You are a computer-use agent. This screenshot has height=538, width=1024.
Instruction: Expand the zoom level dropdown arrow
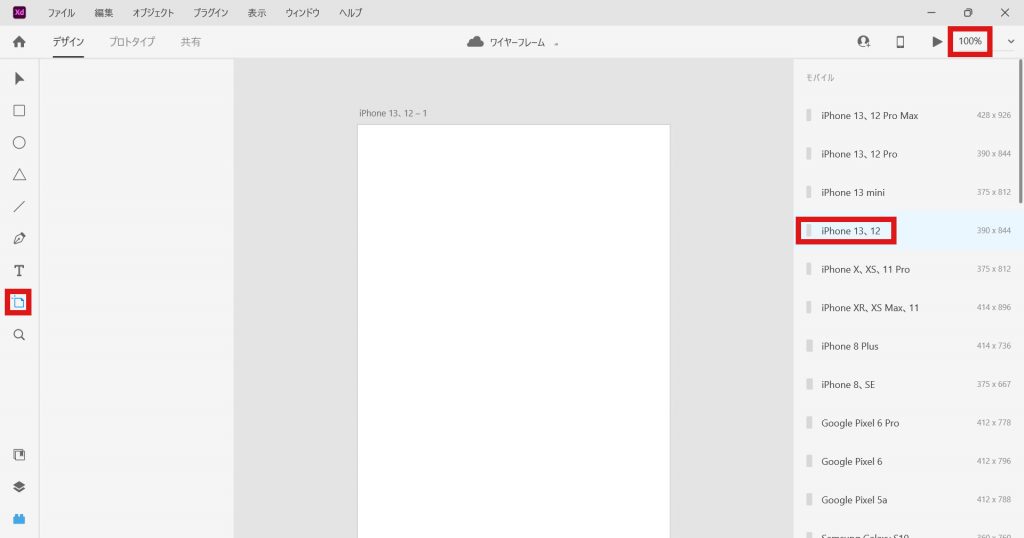[x=1010, y=42]
